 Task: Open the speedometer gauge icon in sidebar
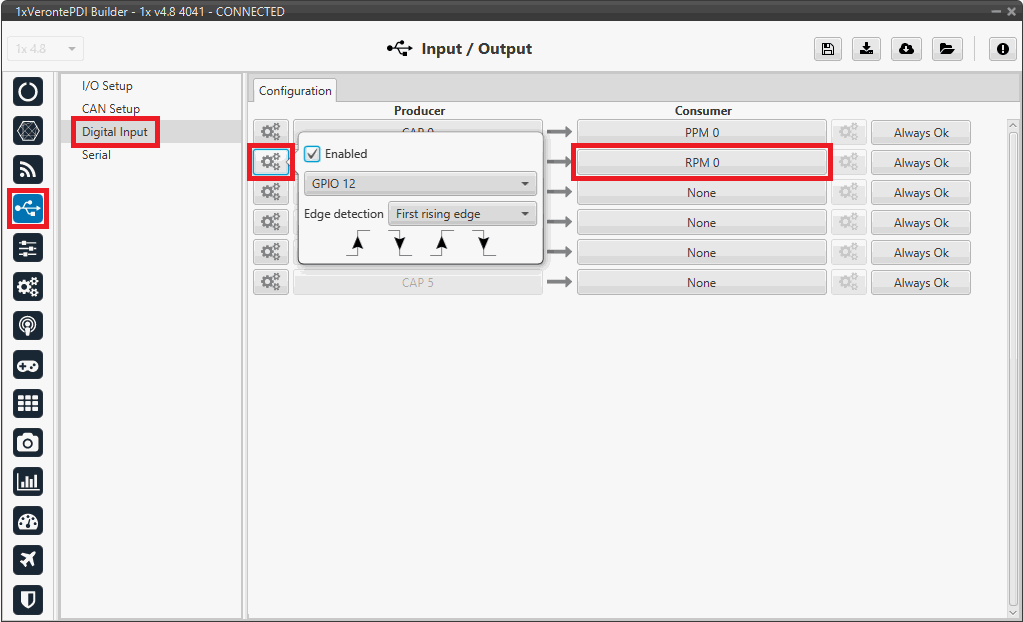click(28, 520)
